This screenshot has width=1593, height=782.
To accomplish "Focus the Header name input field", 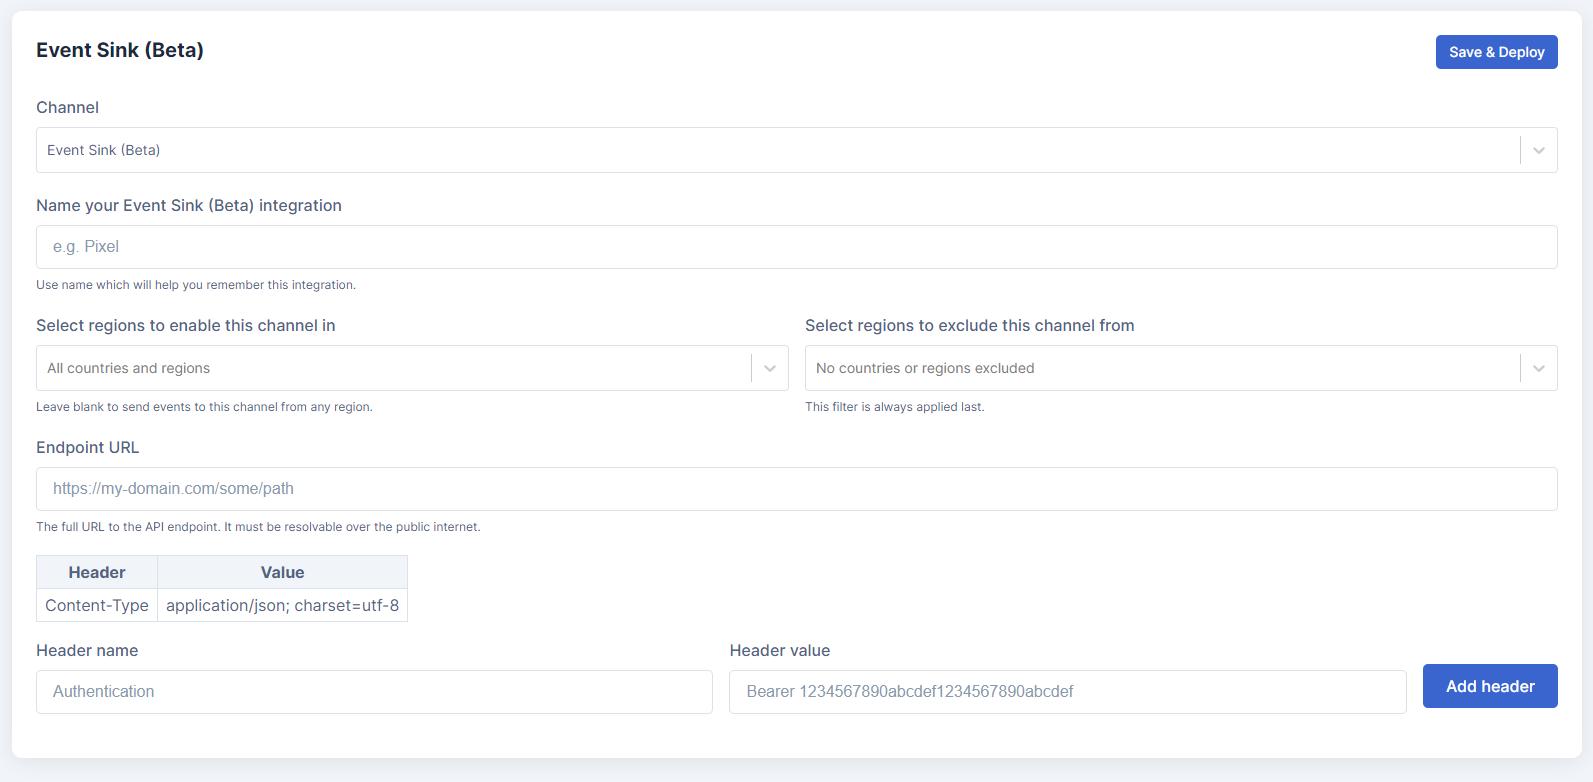I will click(374, 692).
